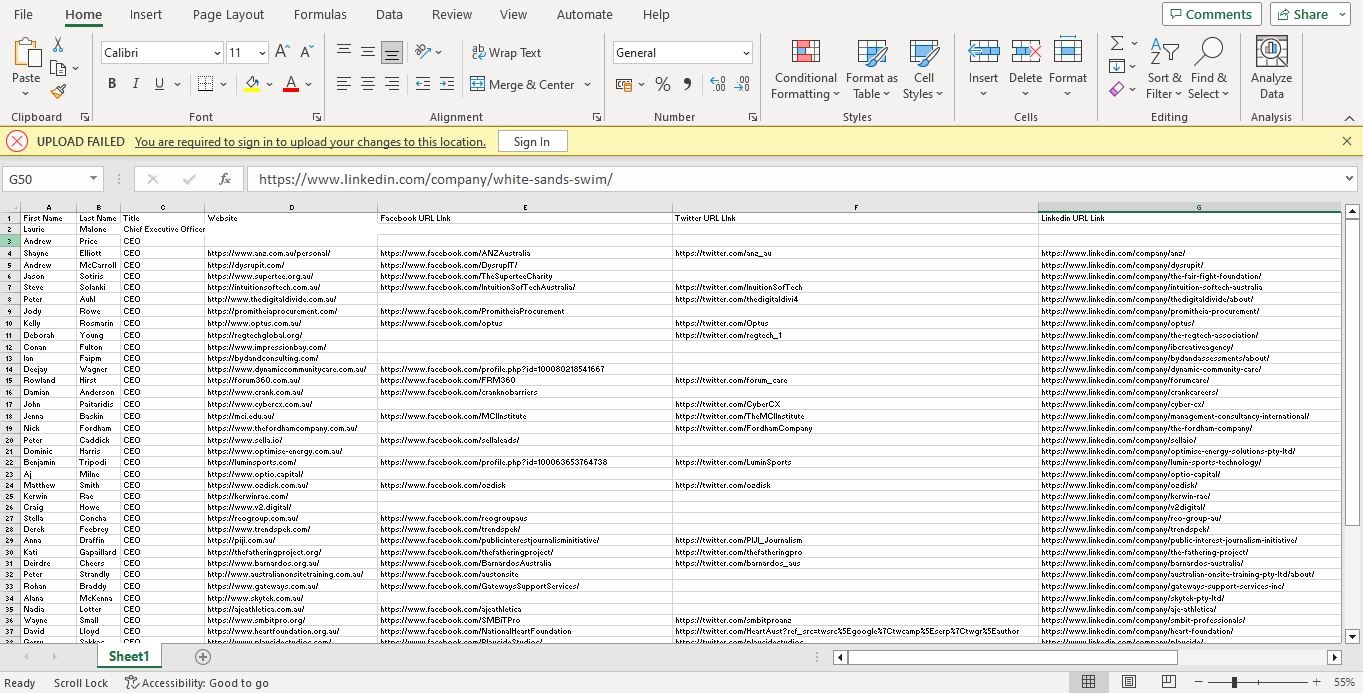Click the Comments button
This screenshot has height=693, width=1363.
[x=1211, y=14]
